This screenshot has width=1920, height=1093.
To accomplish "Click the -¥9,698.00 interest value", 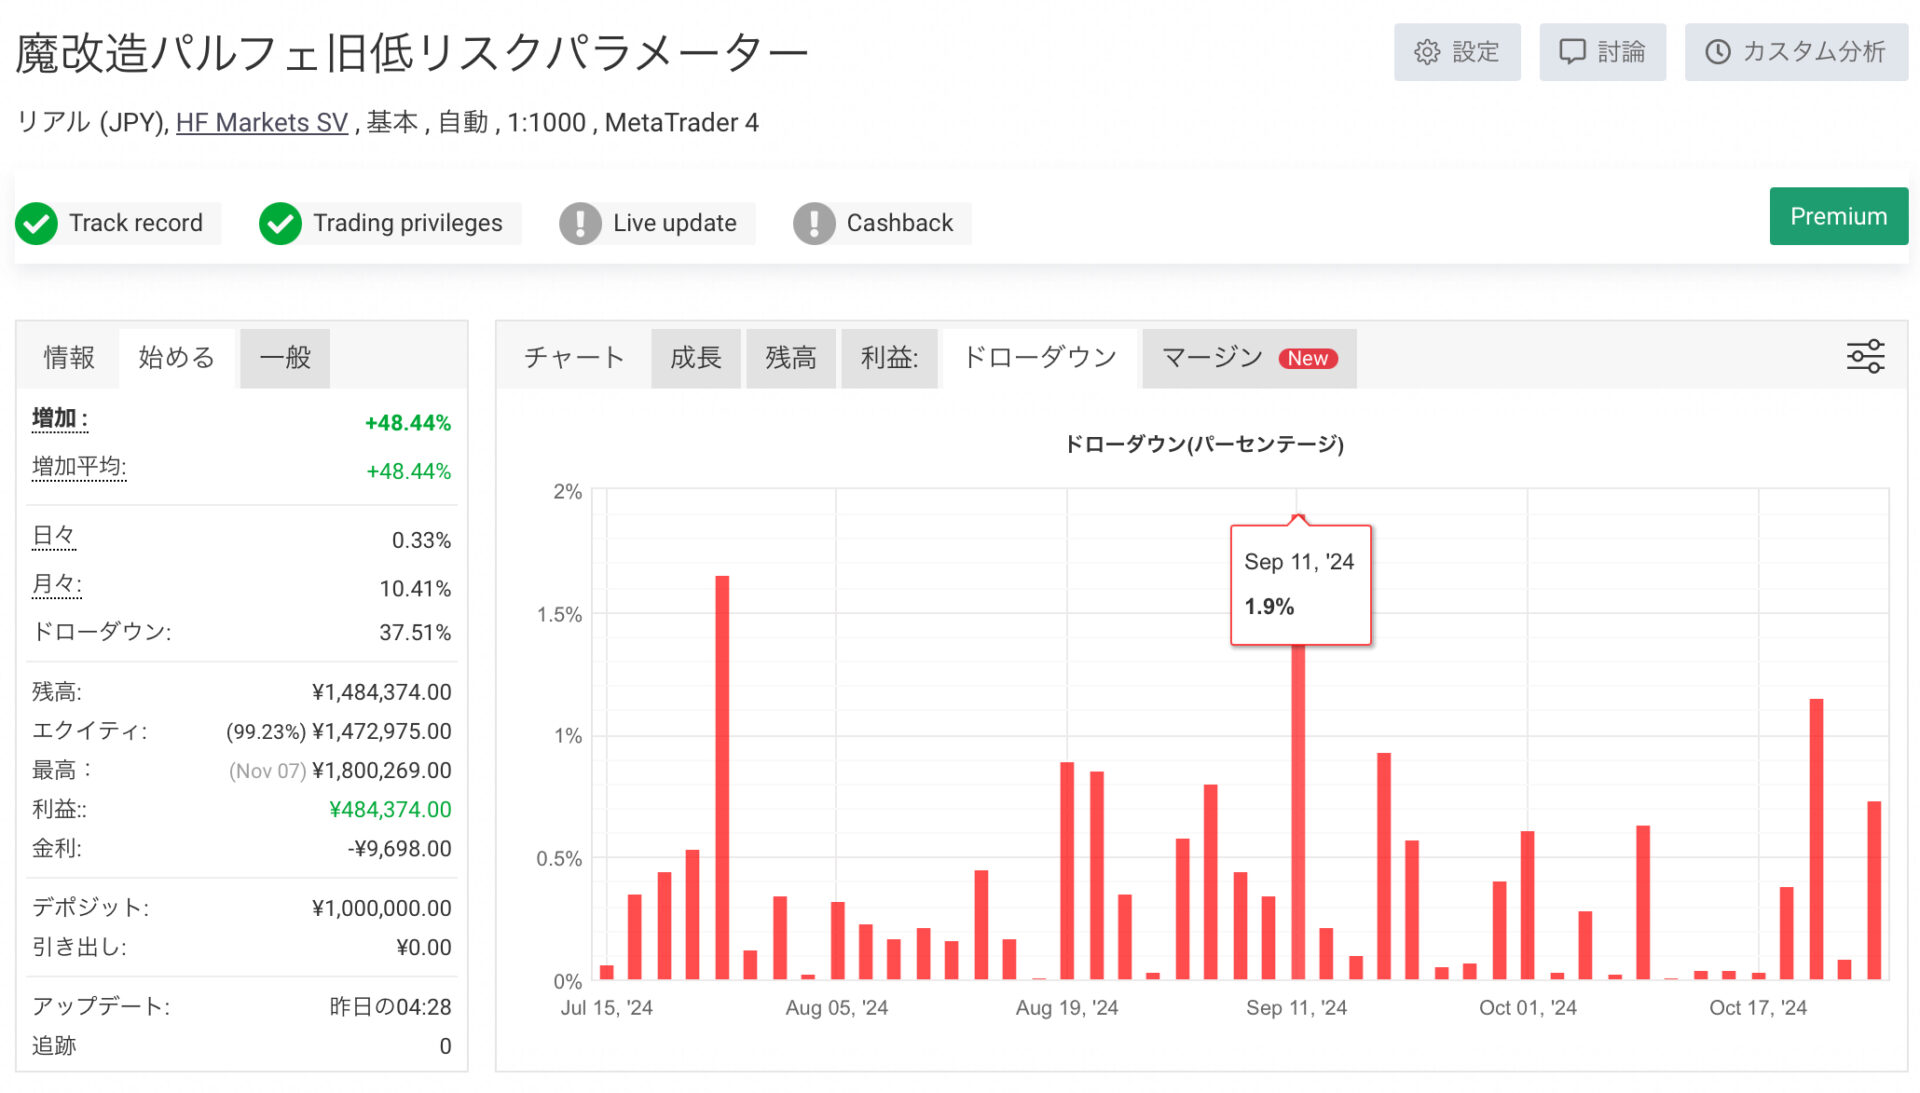I will click(400, 848).
